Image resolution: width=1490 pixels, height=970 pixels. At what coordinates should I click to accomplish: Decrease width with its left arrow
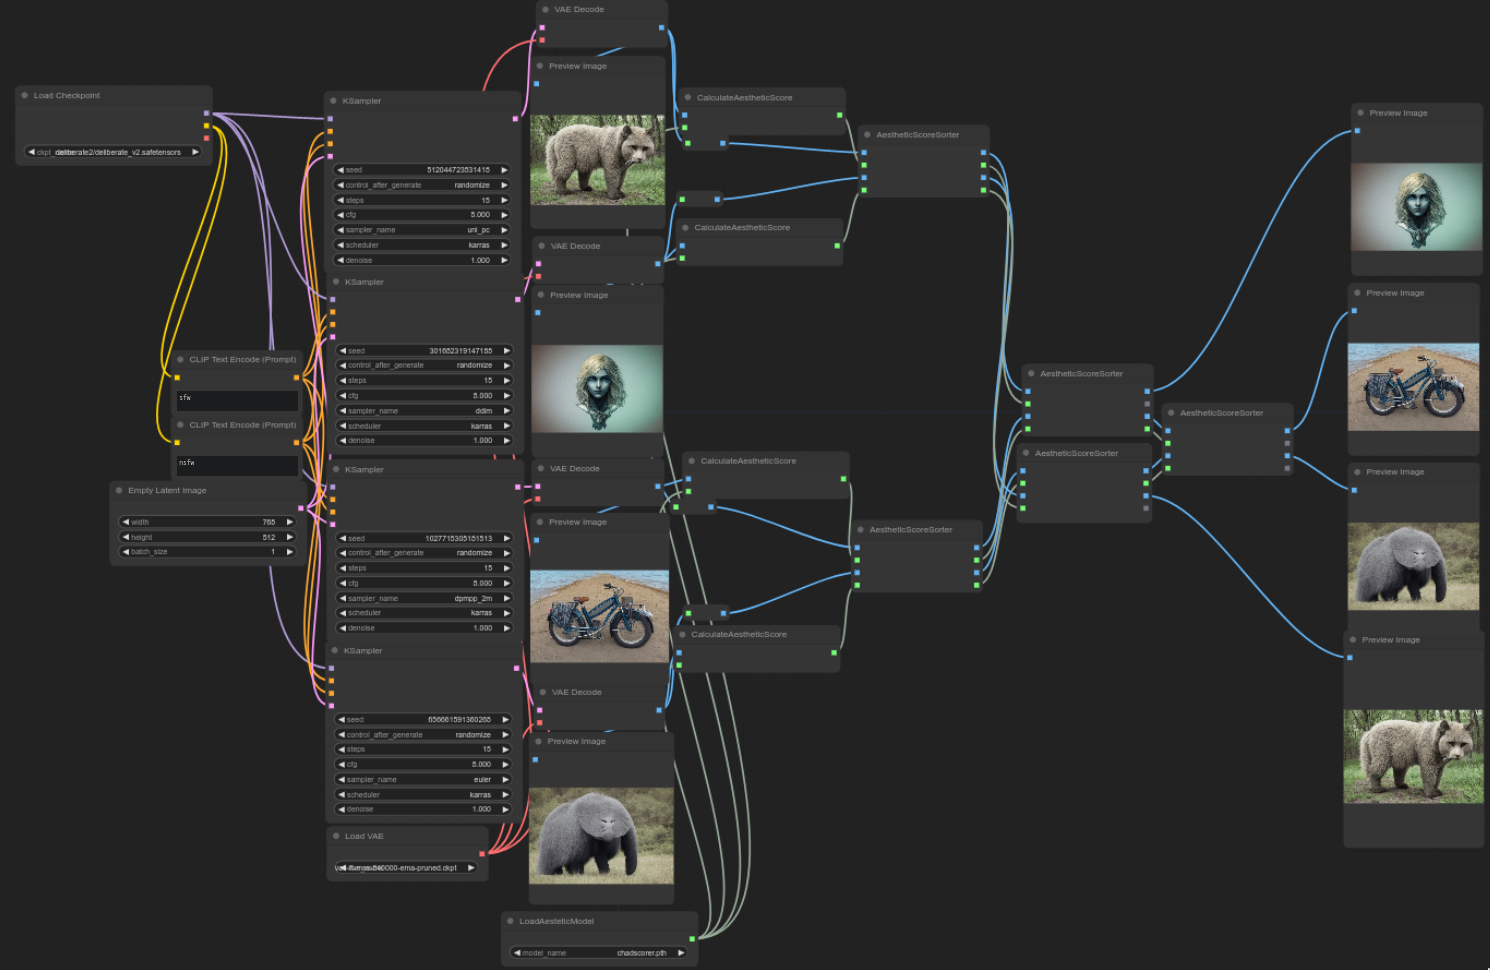[x=125, y=522]
